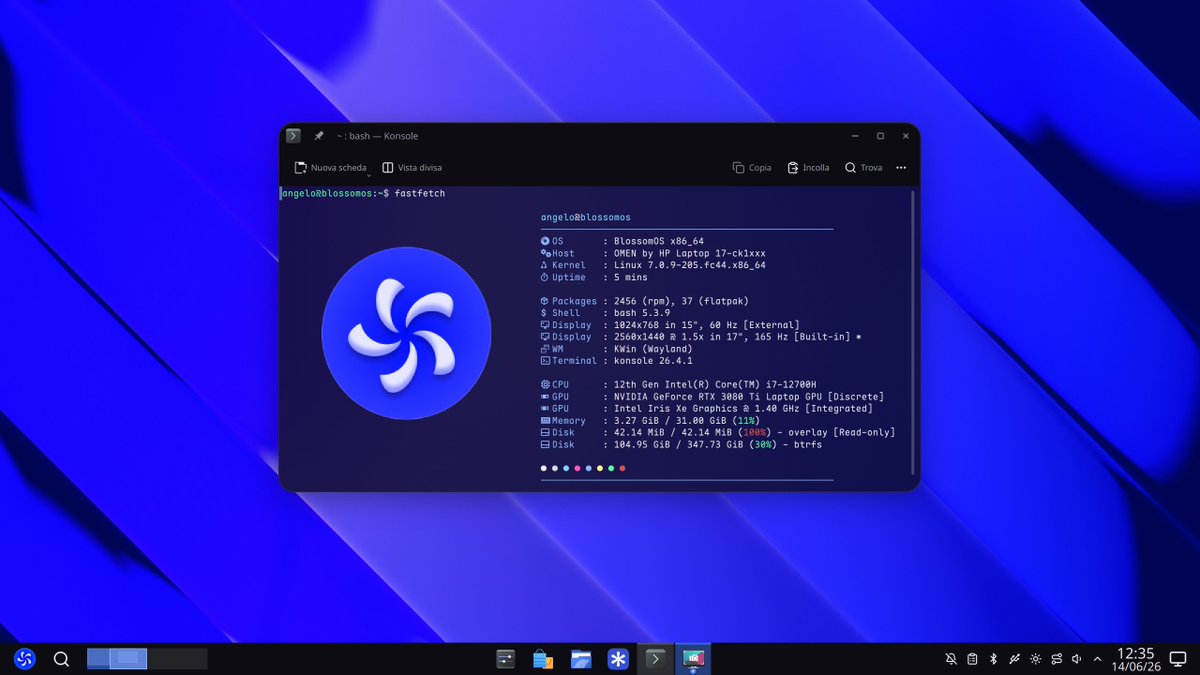The width and height of the screenshot is (1200, 675).
Task: Open the taskbar search icon
Action: point(61,658)
